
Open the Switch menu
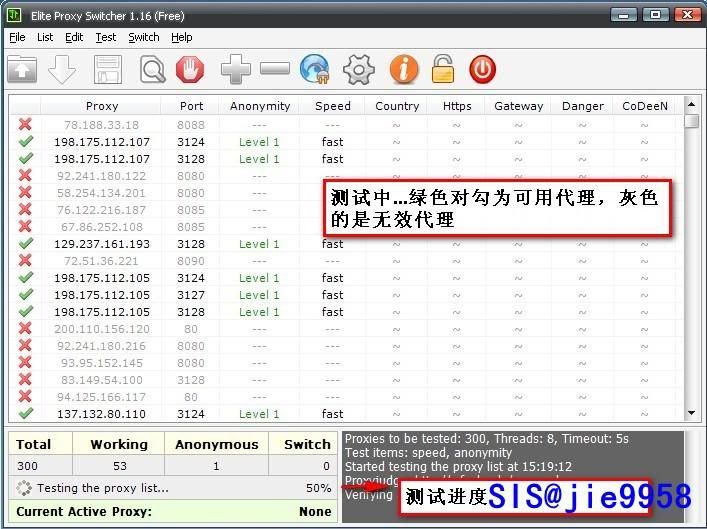click(144, 37)
